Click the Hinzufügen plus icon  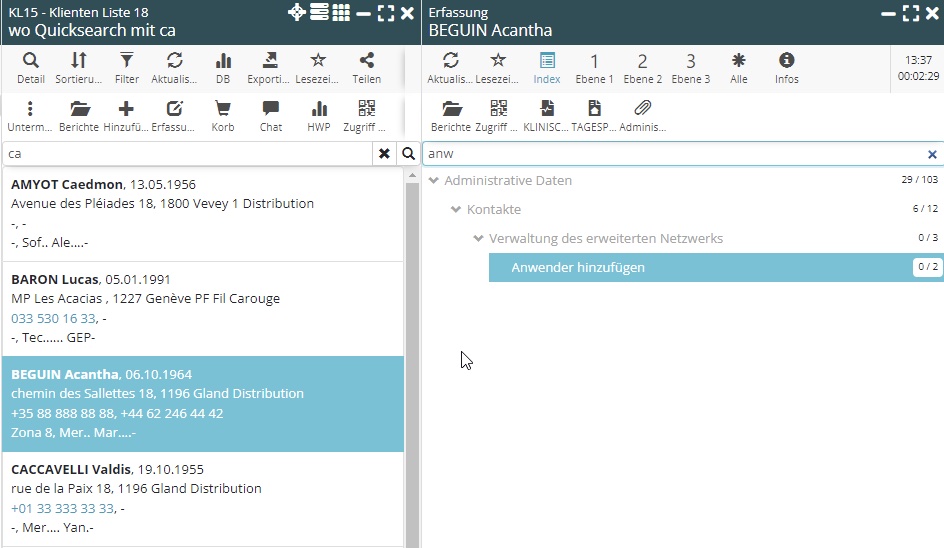(x=127, y=116)
